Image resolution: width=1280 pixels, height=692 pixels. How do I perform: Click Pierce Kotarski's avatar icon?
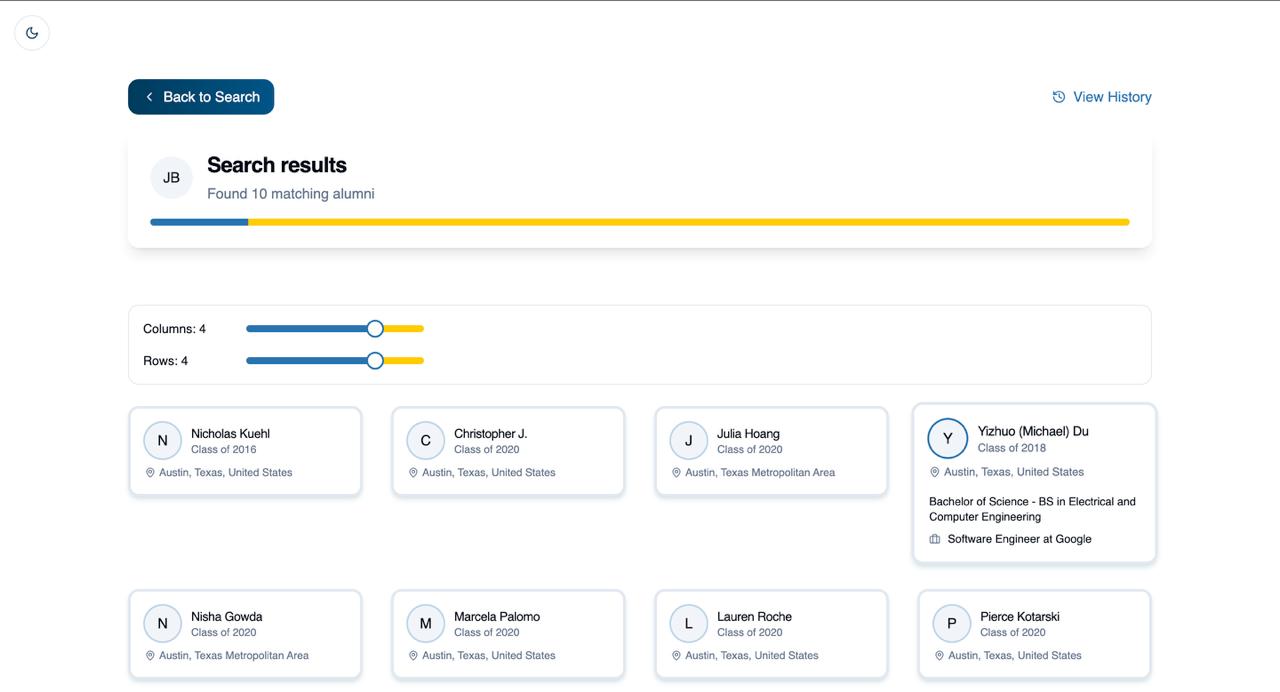click(x=951, y=624)
